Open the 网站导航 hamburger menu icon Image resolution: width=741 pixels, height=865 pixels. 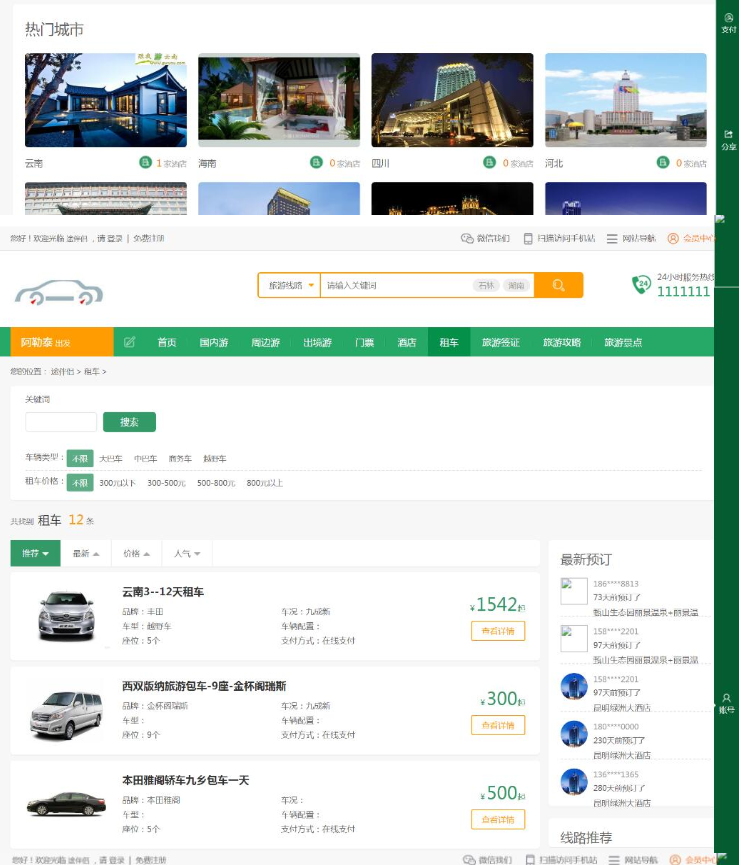[612, 238]
